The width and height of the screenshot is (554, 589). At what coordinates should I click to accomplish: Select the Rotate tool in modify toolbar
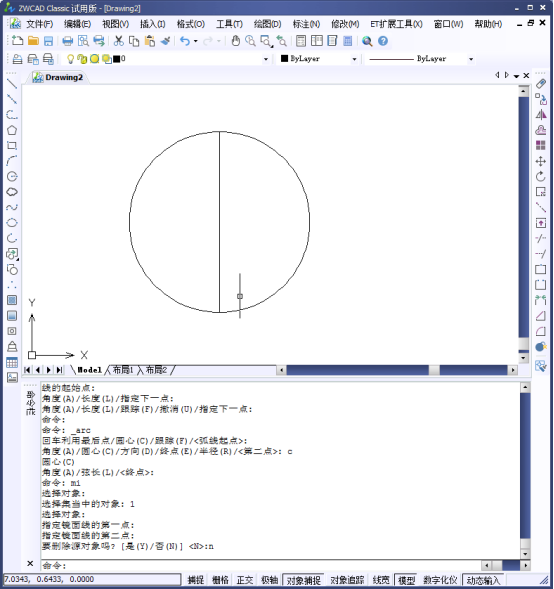(x=541, y=177)
